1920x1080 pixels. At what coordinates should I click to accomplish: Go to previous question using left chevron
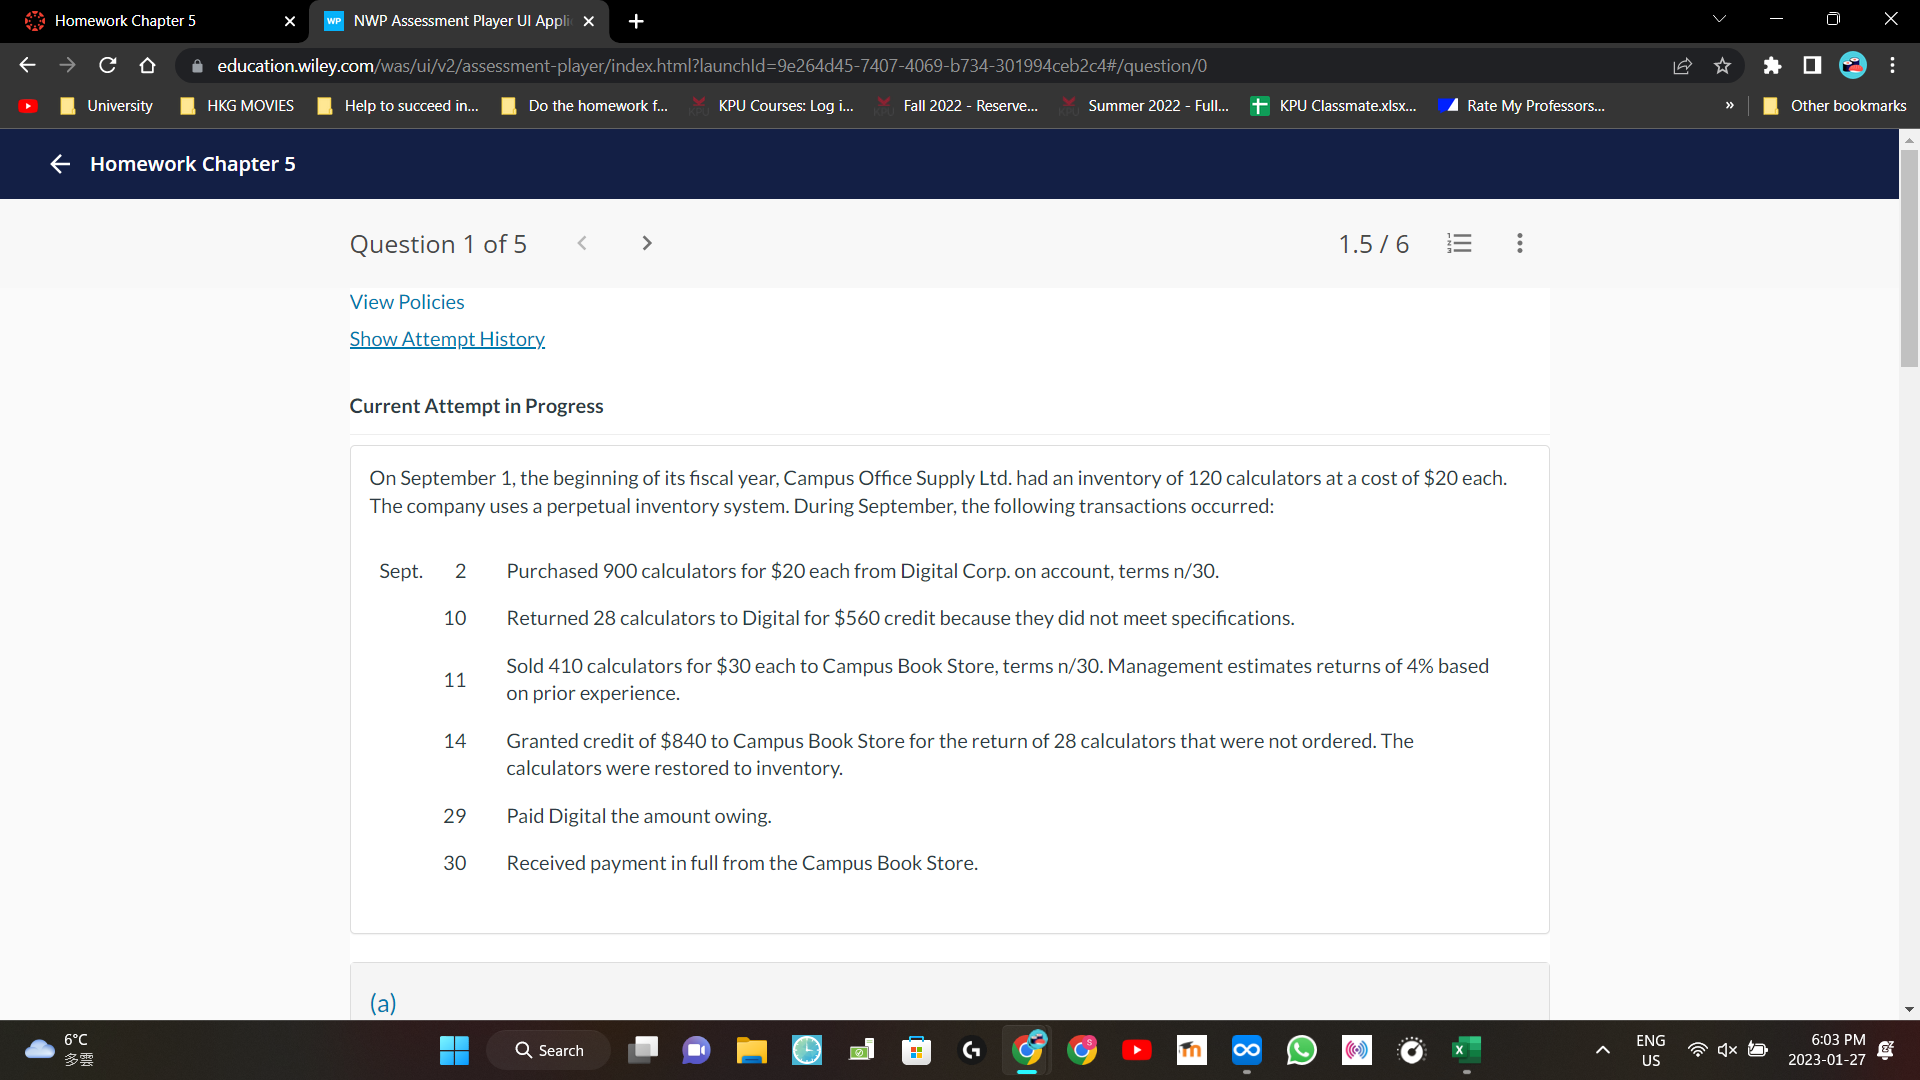582,243
